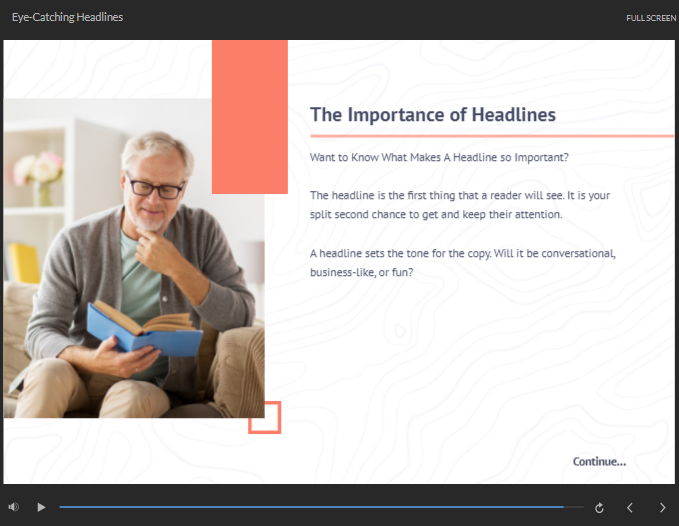Click the replay circular arrow icon

(x=599, y=507)
